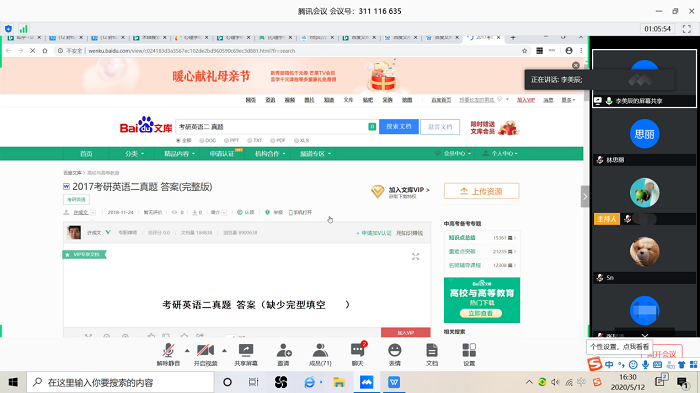Open 首页 in green navigation bar
The width and height of the screenshot is (700, 393).
pos(86,154)
